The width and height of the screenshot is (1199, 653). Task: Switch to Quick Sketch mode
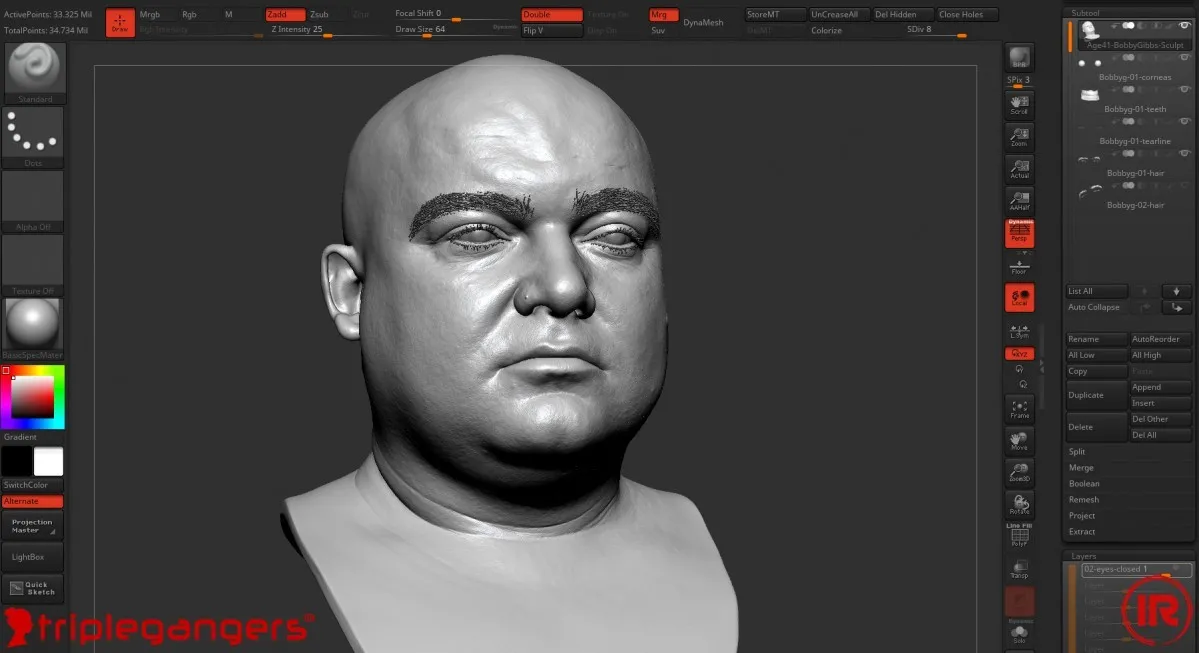tap(34, 589)
